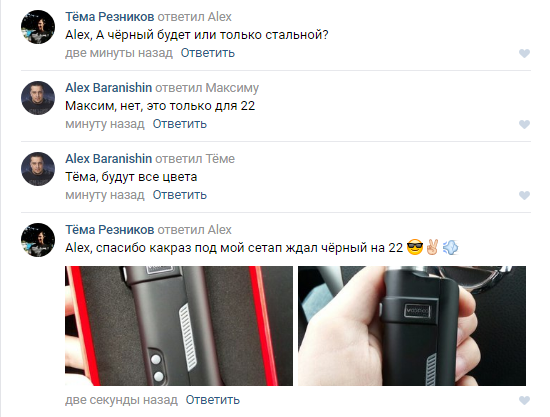The image size is (550, 417).
Task: Open Тёма Резников's avatar on first comment
Action: coord(38,27)
